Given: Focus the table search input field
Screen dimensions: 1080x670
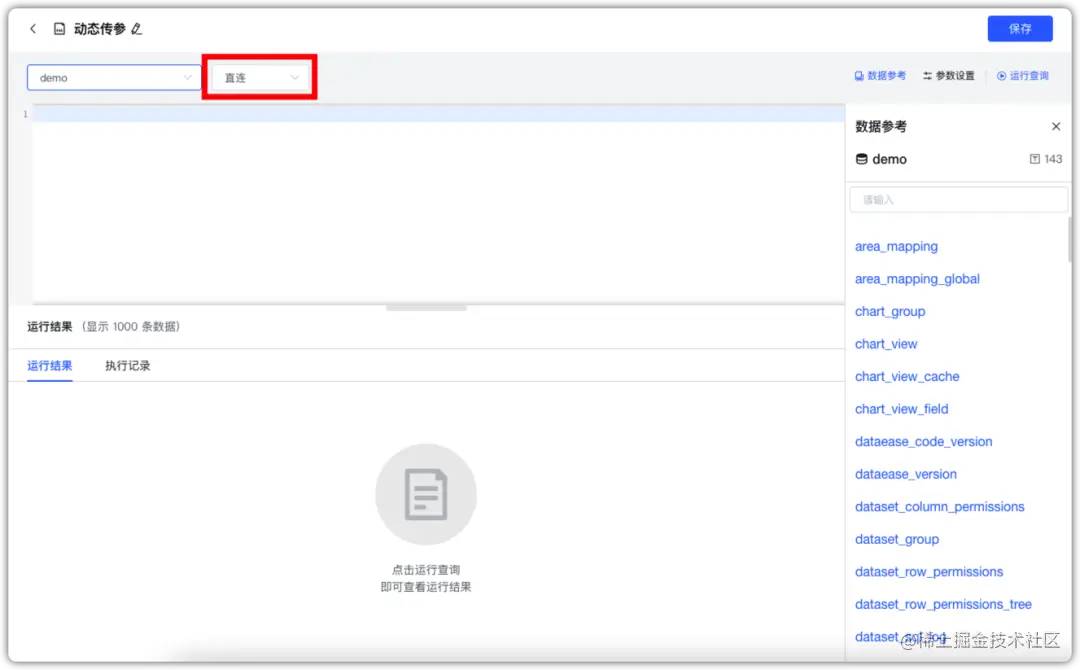Looking at the screenshot, I should tap(958, 200).
